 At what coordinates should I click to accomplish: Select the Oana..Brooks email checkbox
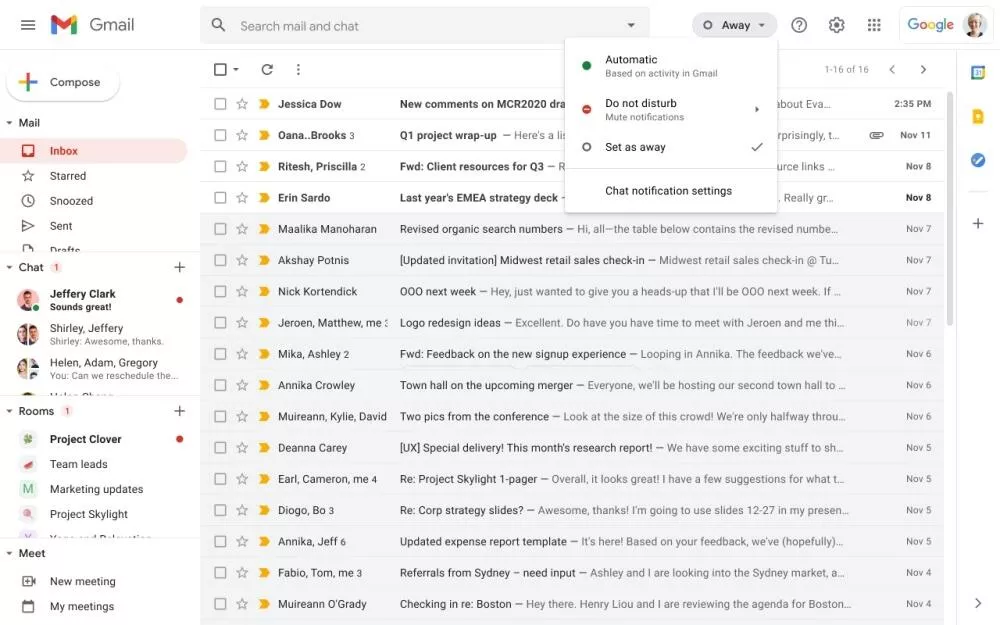click(x=220, y=135)
